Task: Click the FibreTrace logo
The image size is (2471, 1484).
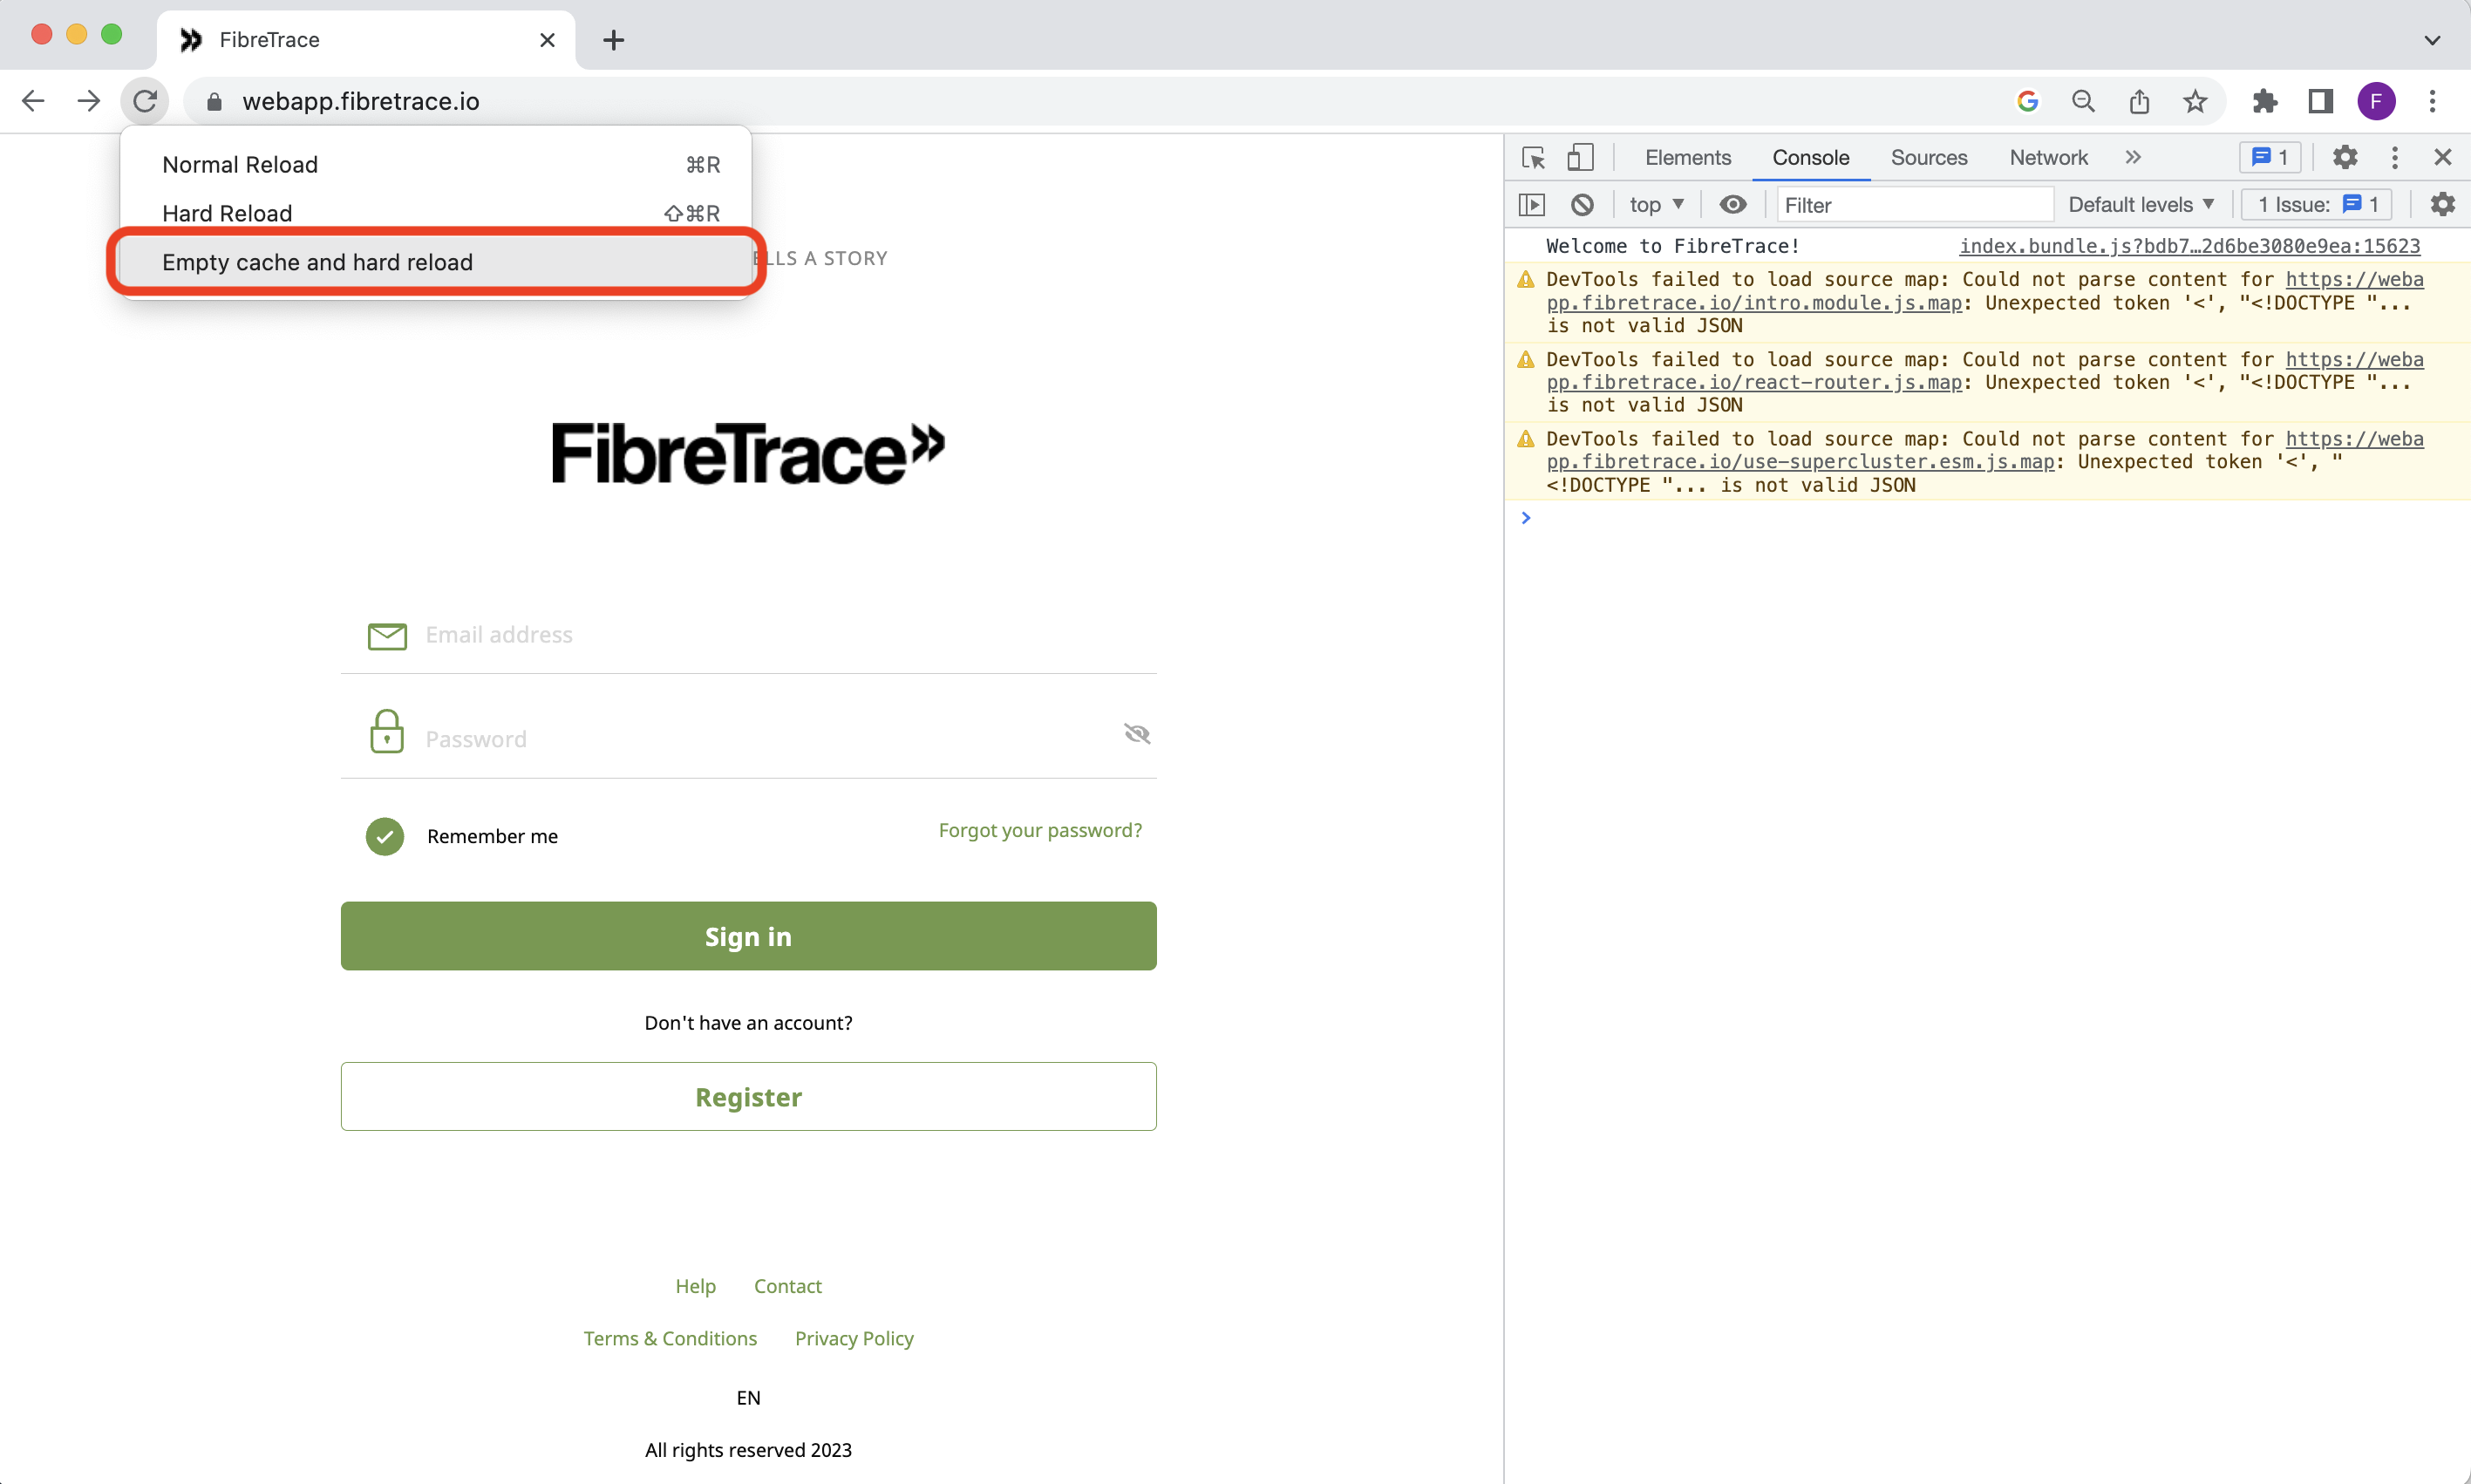Action: (x=748, y=453)
